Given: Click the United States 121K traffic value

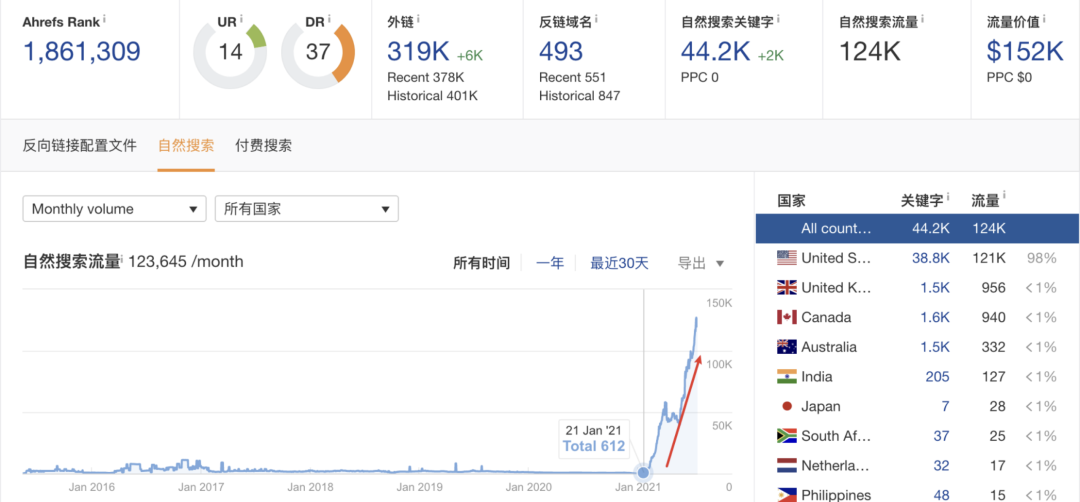Looking at the screenshot, I should click(988, 258).
